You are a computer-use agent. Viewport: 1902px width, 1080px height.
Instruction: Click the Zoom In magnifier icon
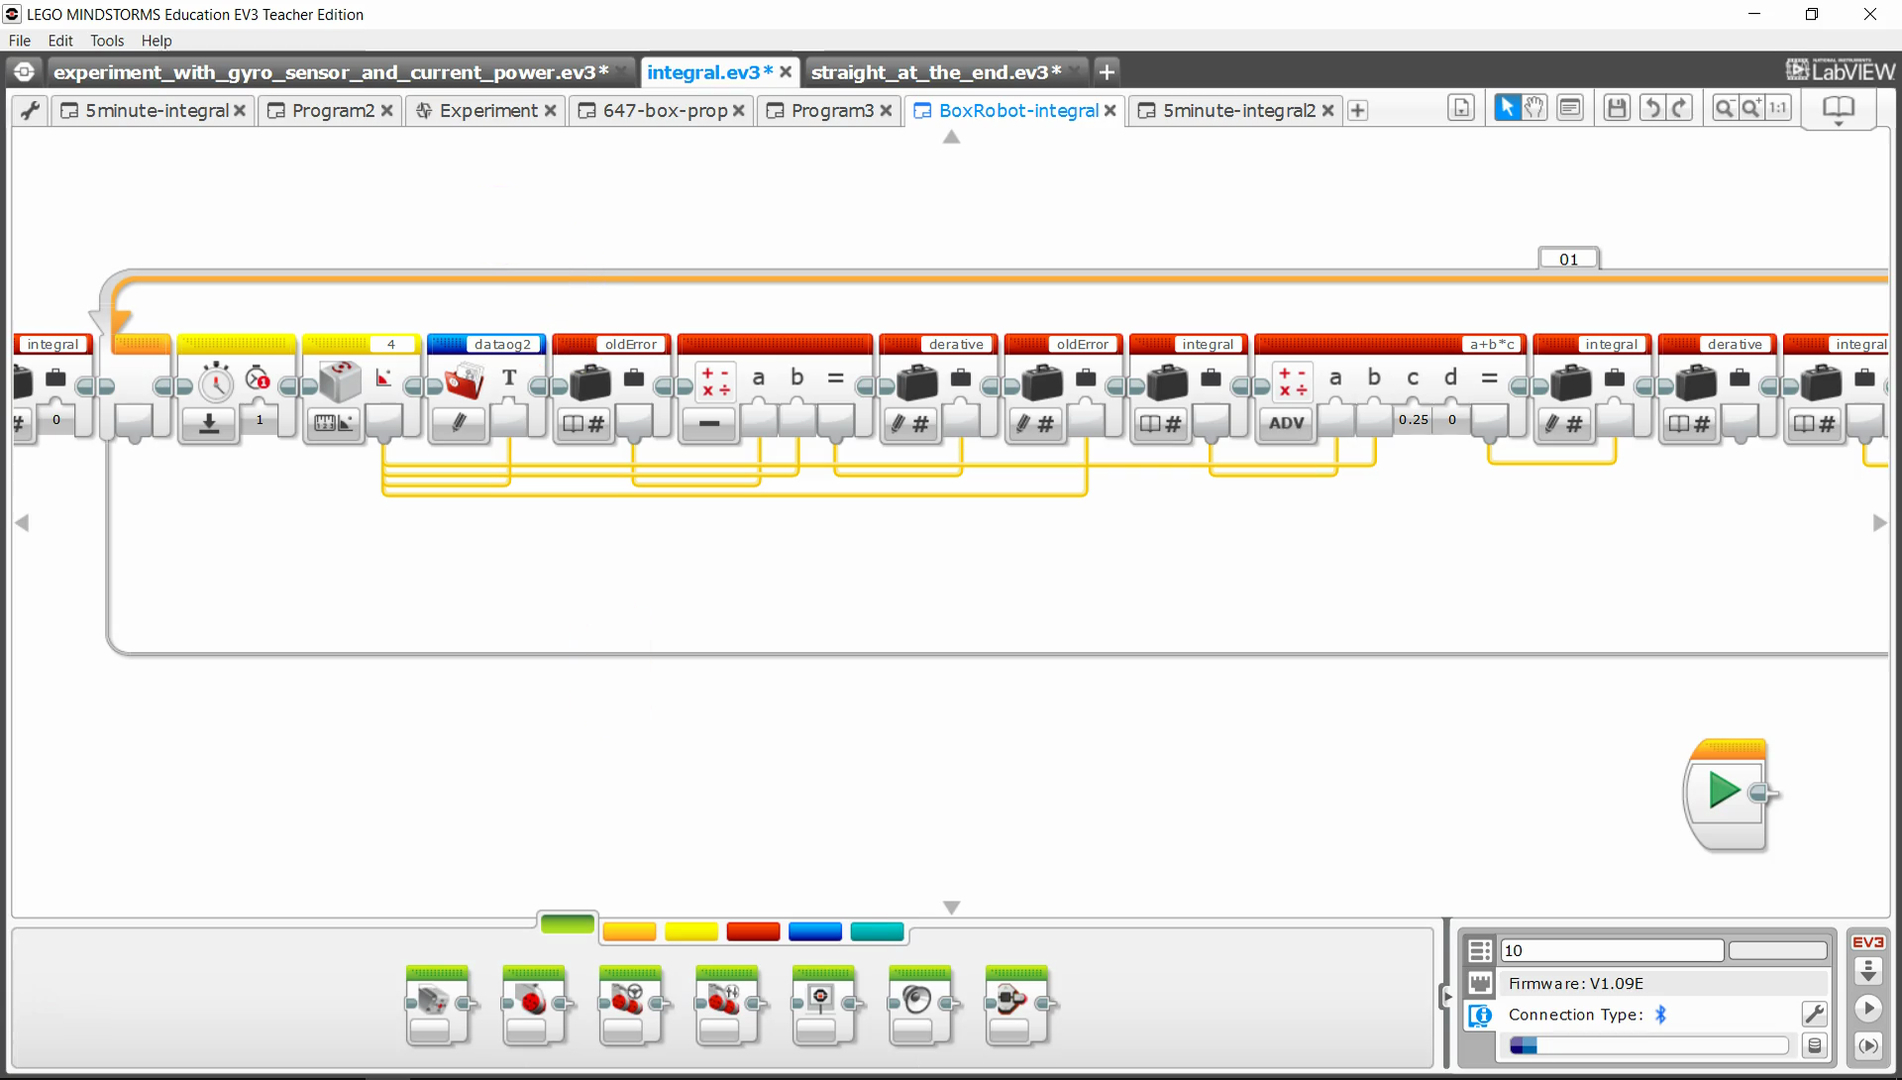[x=1752, y=107]
